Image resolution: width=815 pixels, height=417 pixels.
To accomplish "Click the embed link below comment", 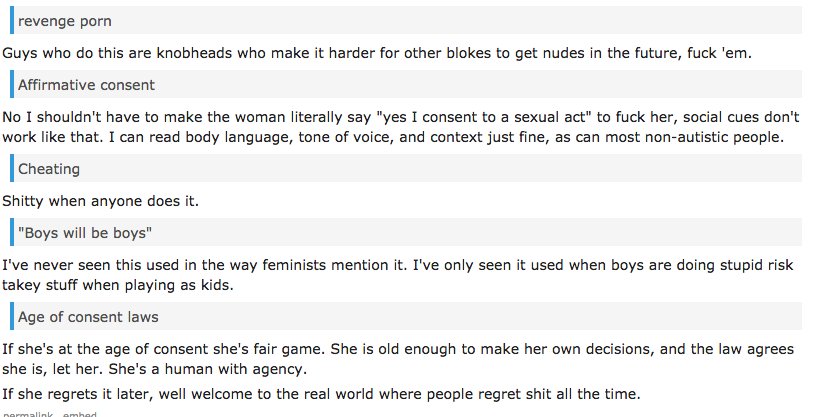I will 80,414.
